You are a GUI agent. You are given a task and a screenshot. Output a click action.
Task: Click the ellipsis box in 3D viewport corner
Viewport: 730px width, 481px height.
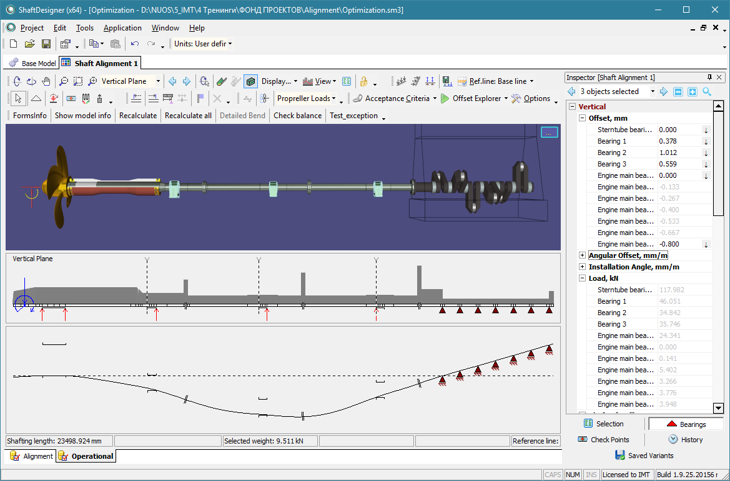pos(549,133)
